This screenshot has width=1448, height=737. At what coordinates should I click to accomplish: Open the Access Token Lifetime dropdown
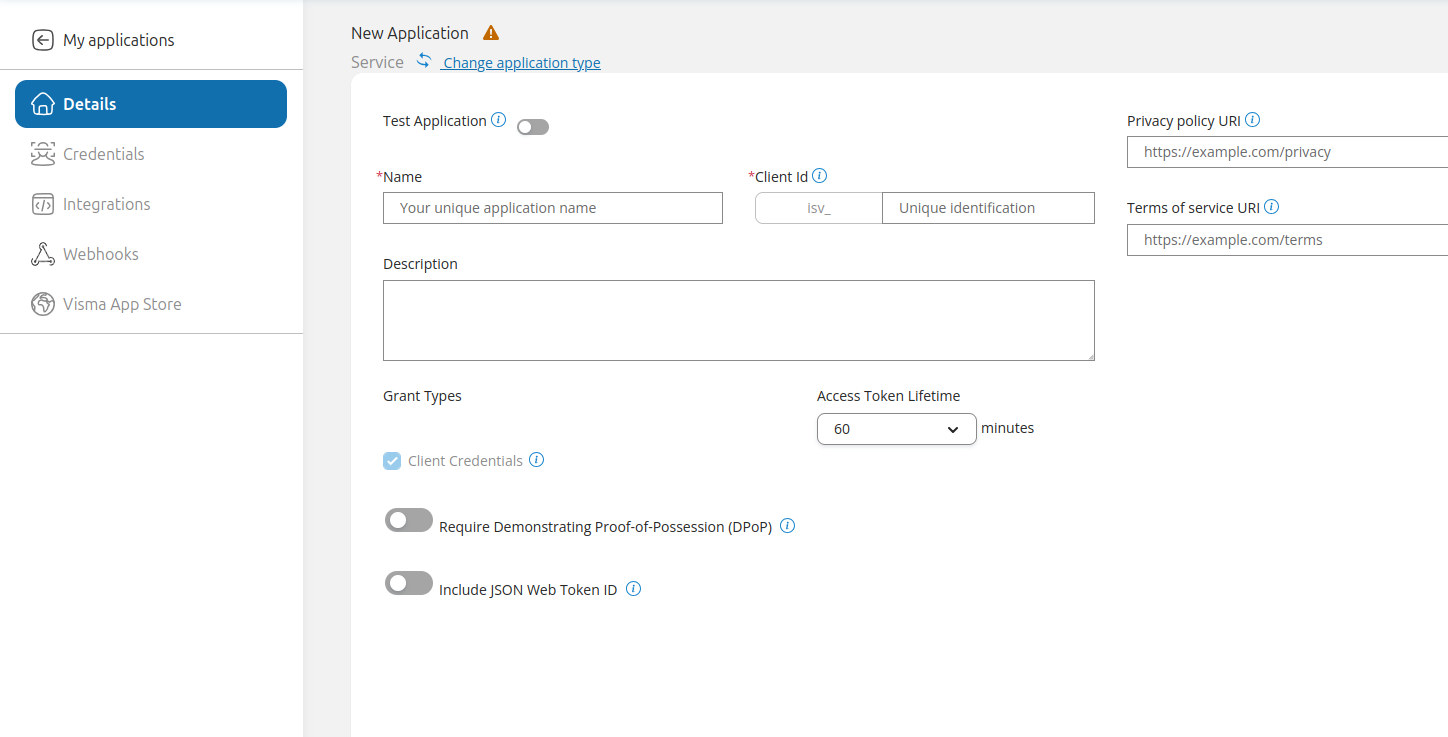click(x=896, y=428)
